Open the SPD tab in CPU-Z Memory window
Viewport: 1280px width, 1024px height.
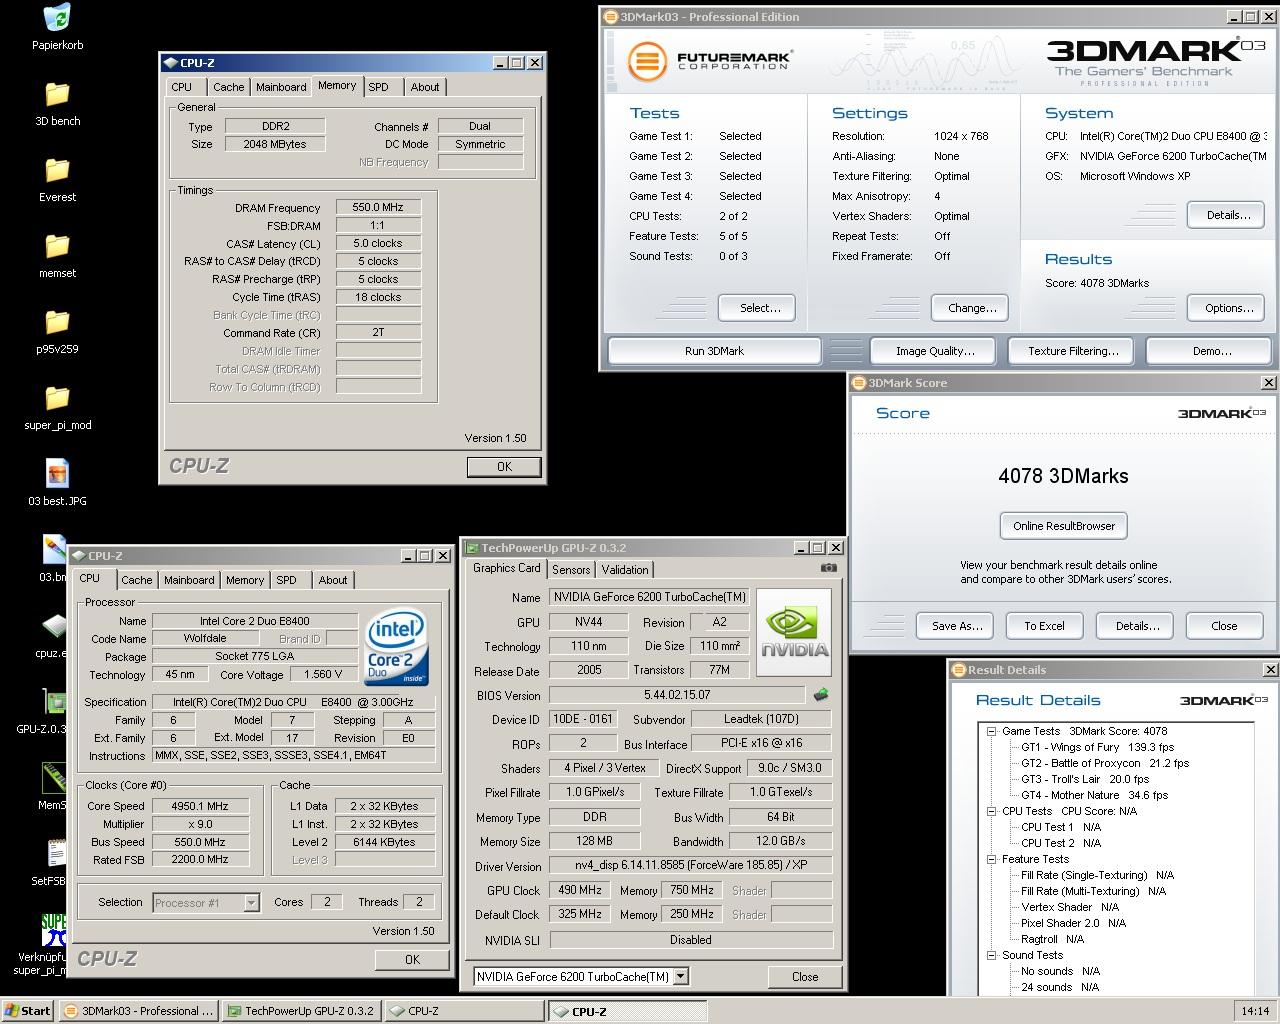click(x=378, y=87)
